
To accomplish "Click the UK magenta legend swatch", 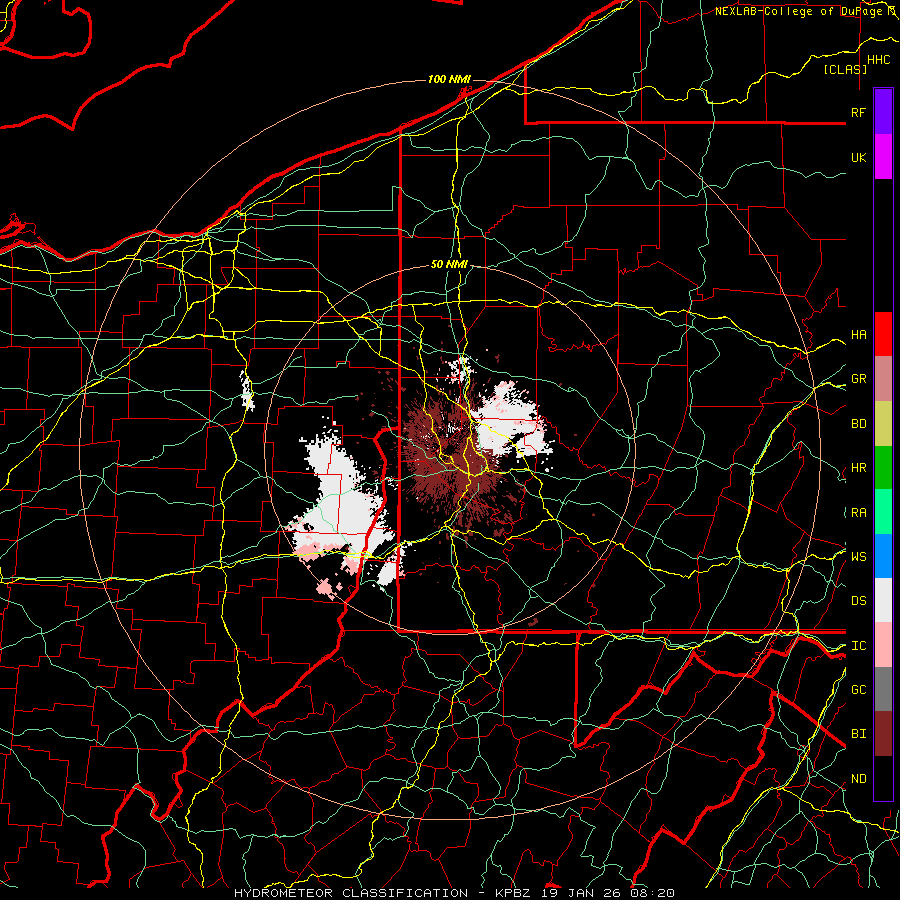I will click(883, 156).
